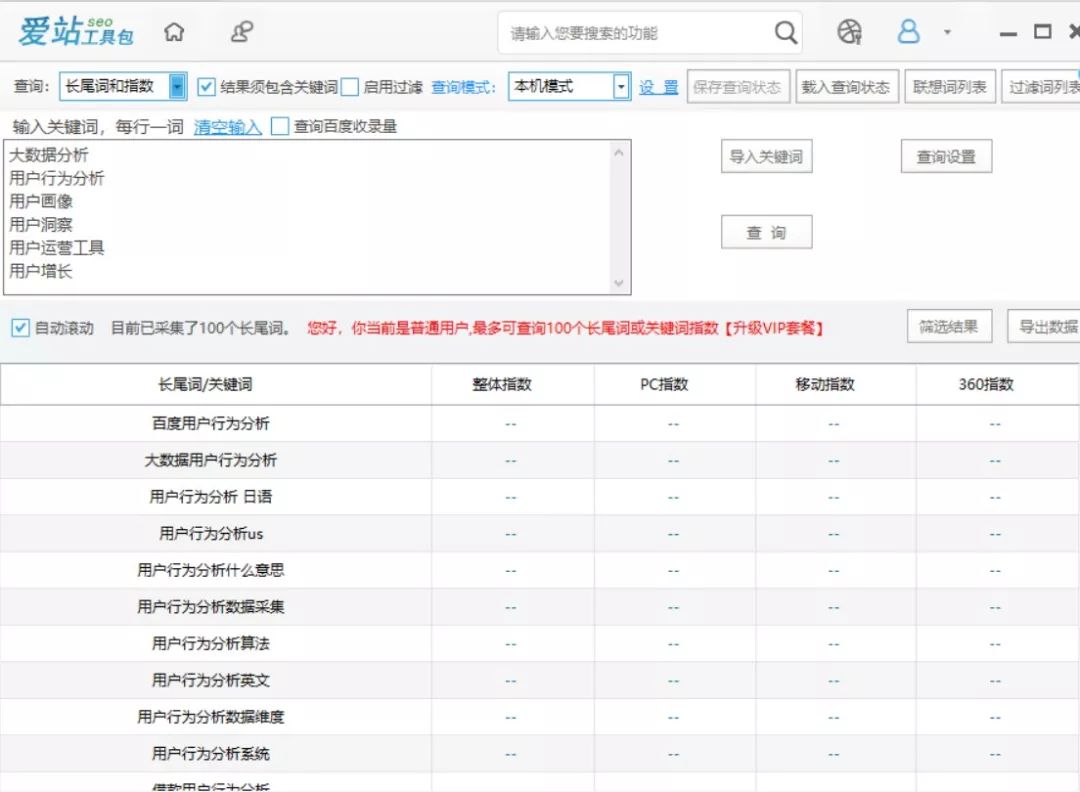Open the network/globe icon near search bar
Viewport: 1080px width, 792px height.
click(x=849, y=32)
